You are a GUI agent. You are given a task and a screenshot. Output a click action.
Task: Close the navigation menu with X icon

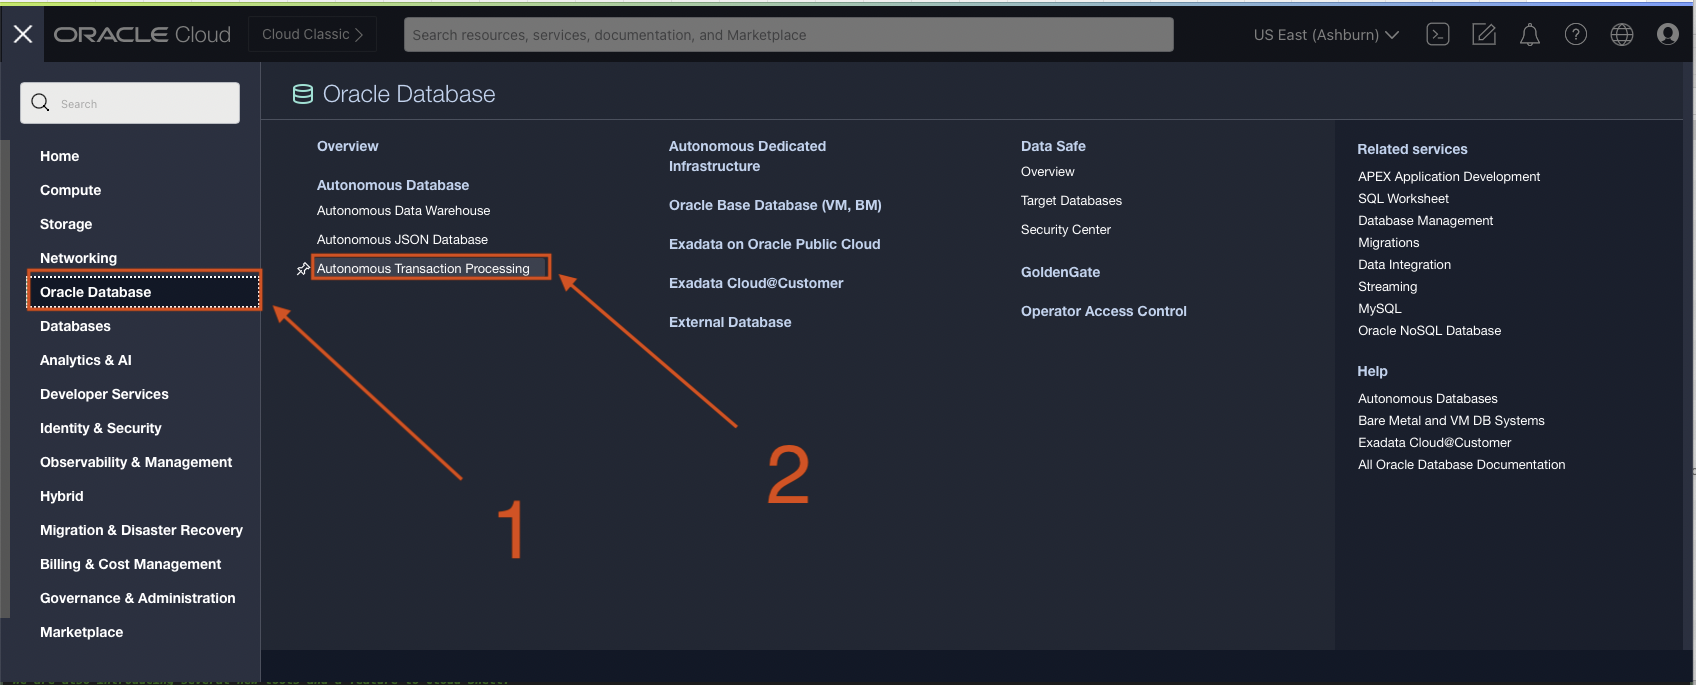point(23,35)
